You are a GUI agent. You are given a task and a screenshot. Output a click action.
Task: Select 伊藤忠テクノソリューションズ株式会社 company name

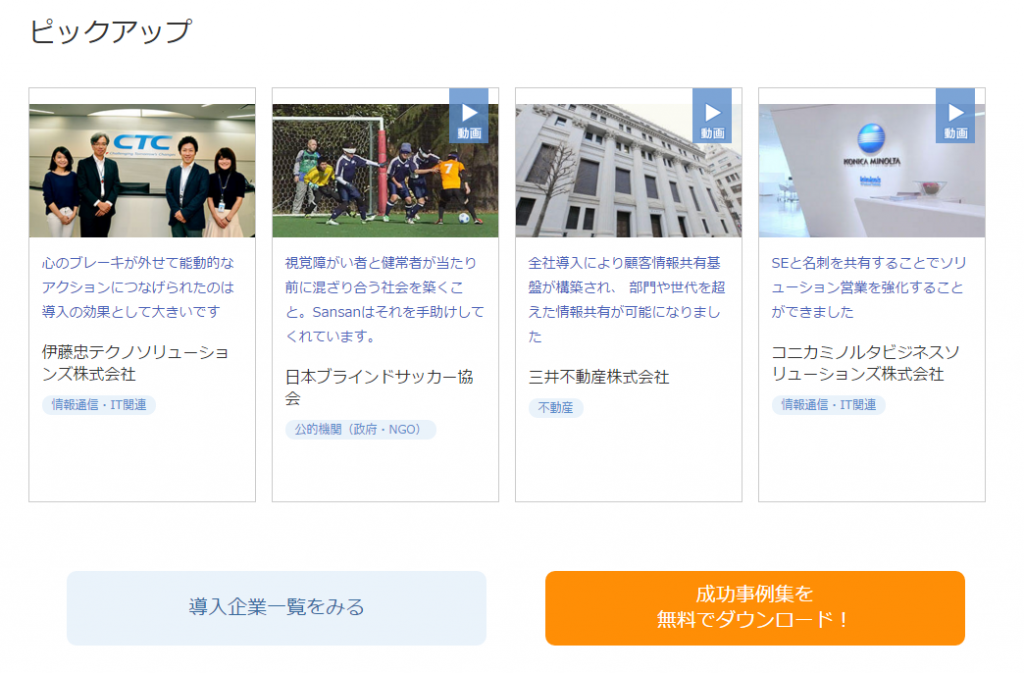pos(135,363)
